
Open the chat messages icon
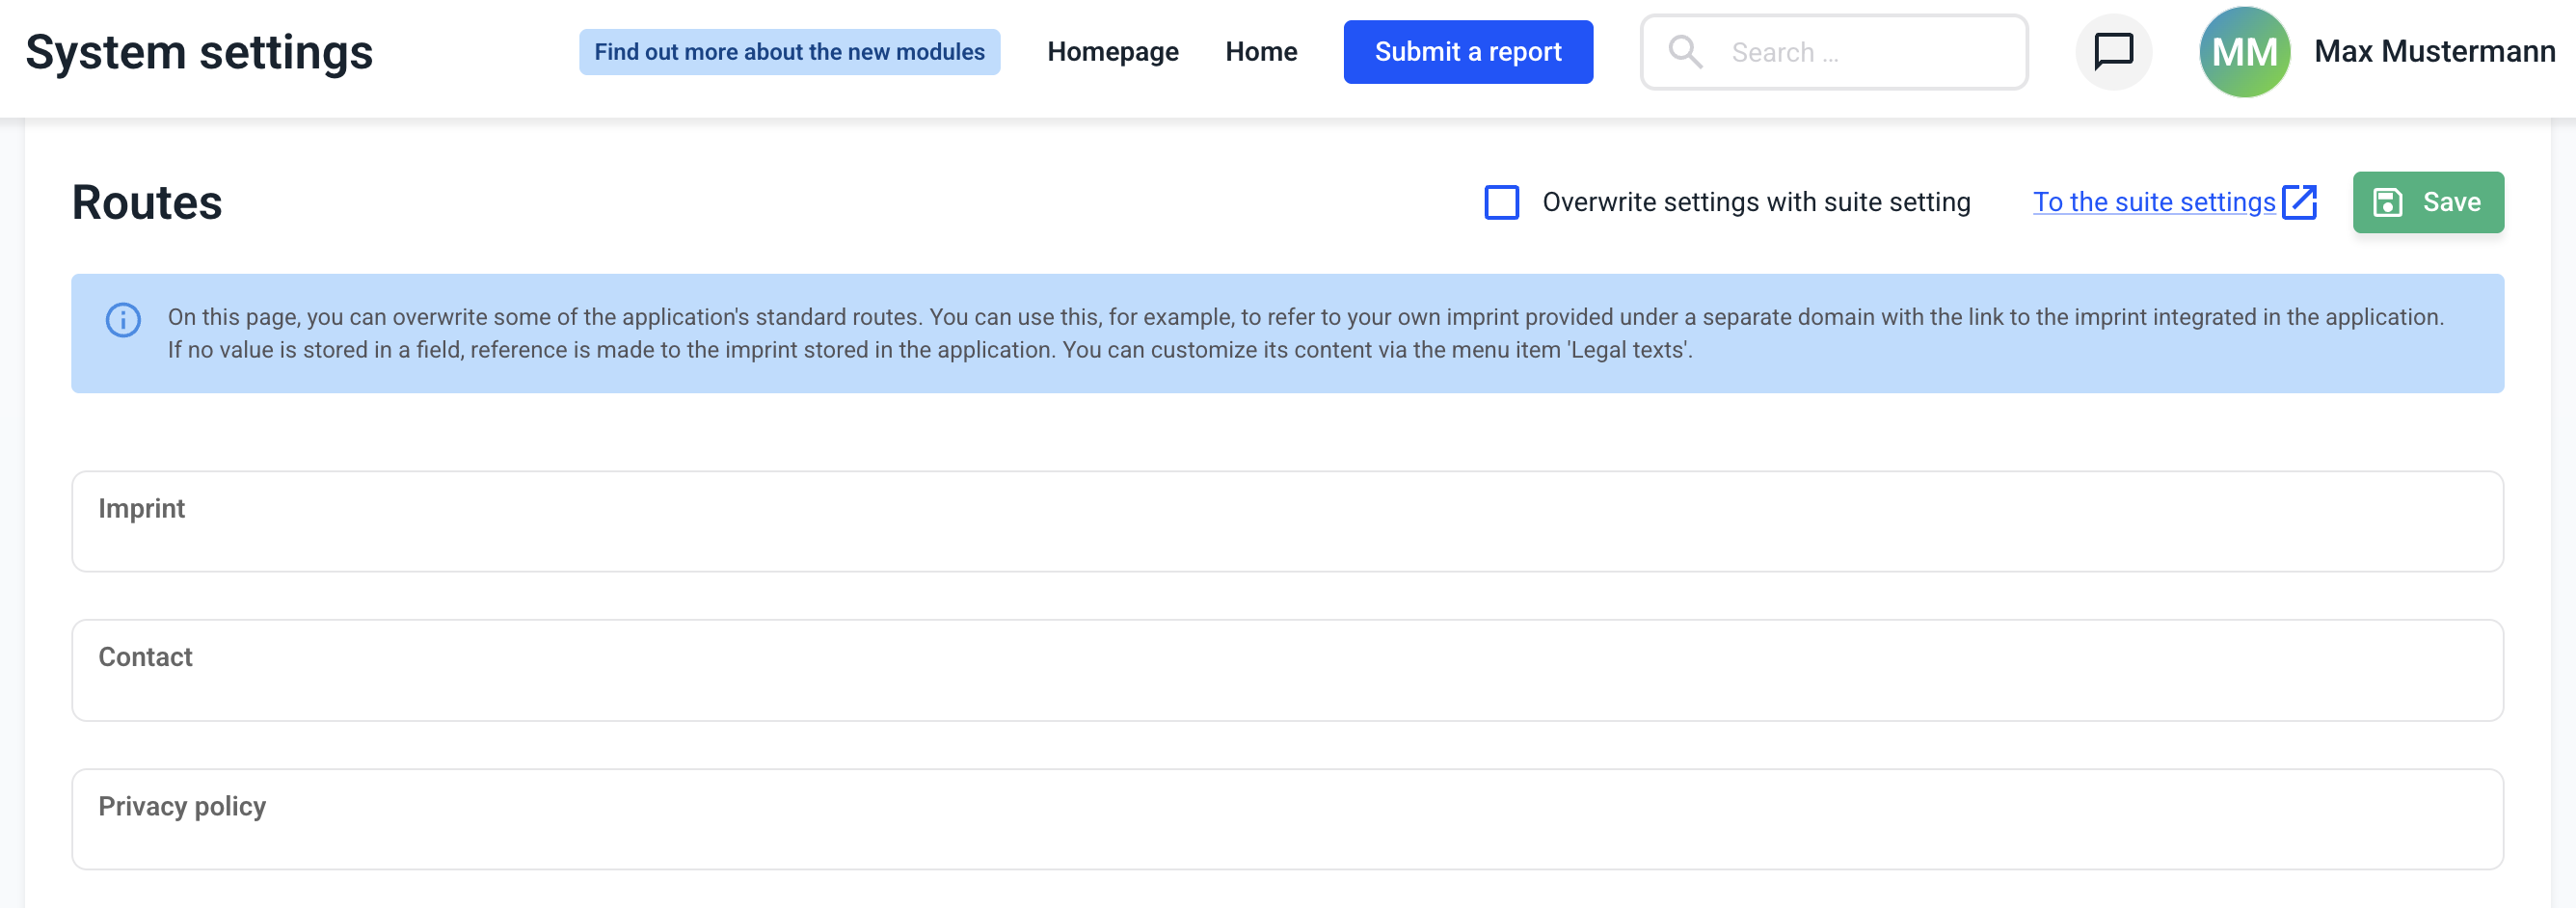[x=2113, y=52]
